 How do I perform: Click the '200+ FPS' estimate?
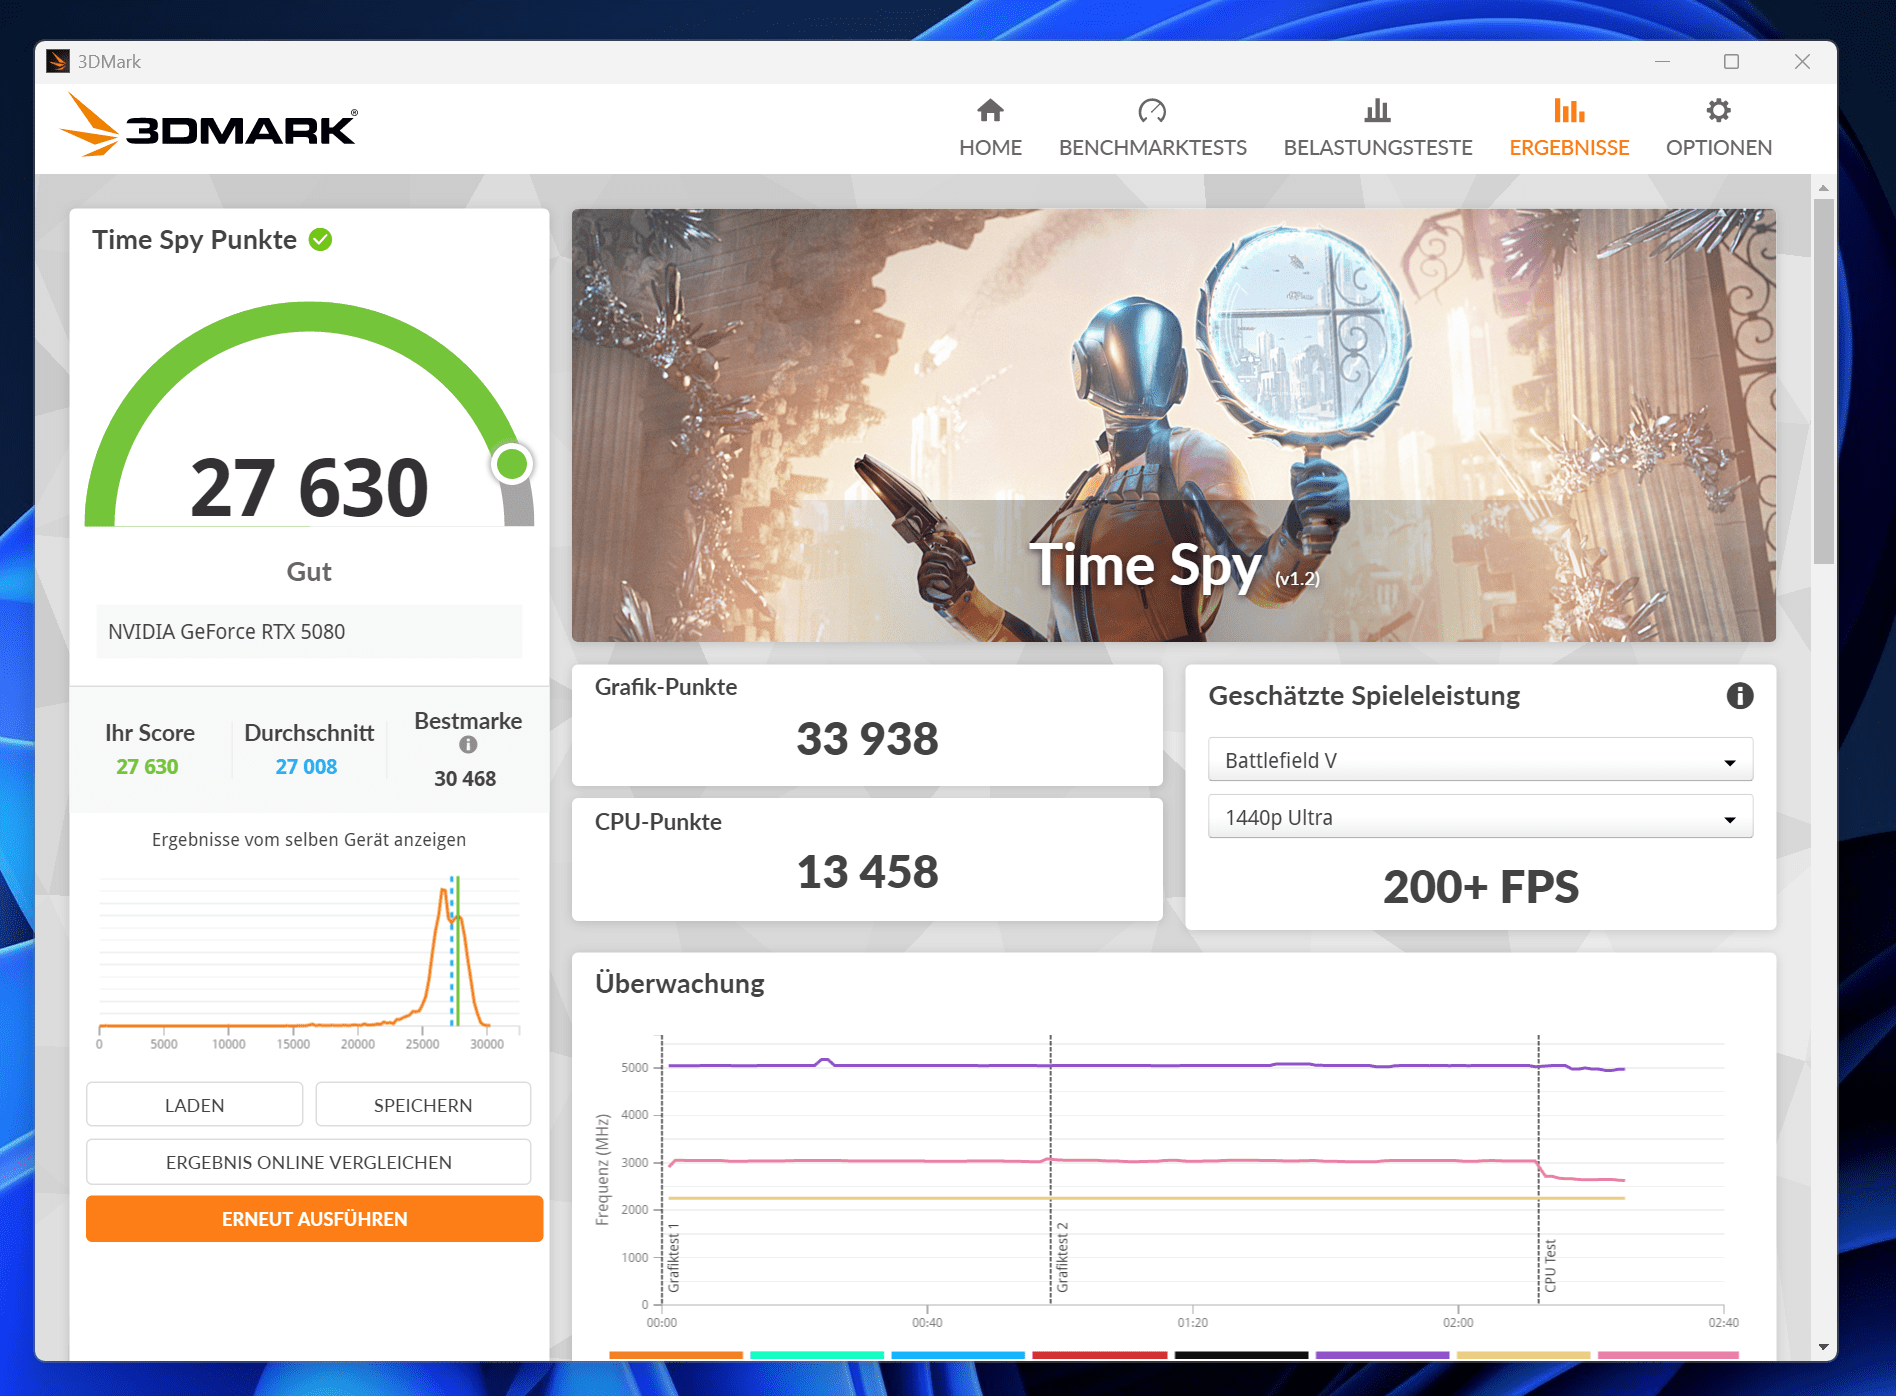point(1480,887)
